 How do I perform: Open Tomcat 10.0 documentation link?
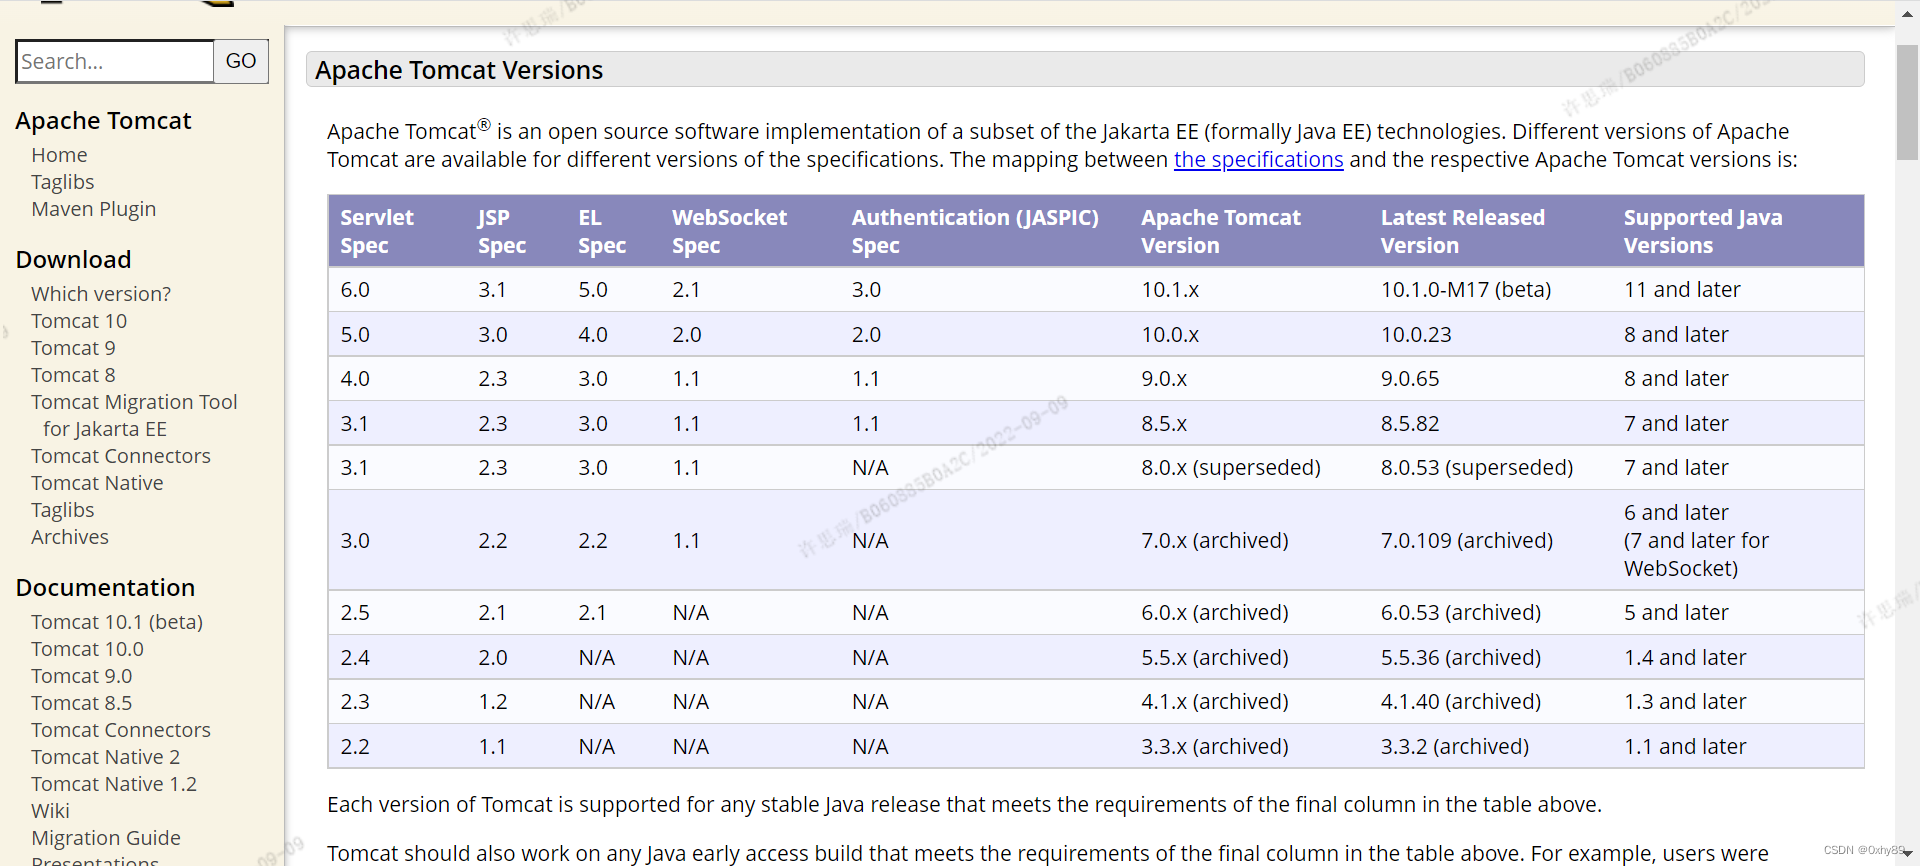(87, 649)
